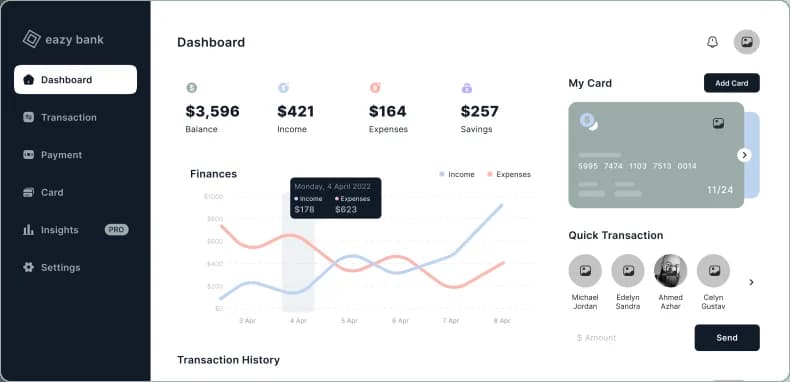Click the Add Card button
This screenshot has height=382, width=790.
[732, 83]
